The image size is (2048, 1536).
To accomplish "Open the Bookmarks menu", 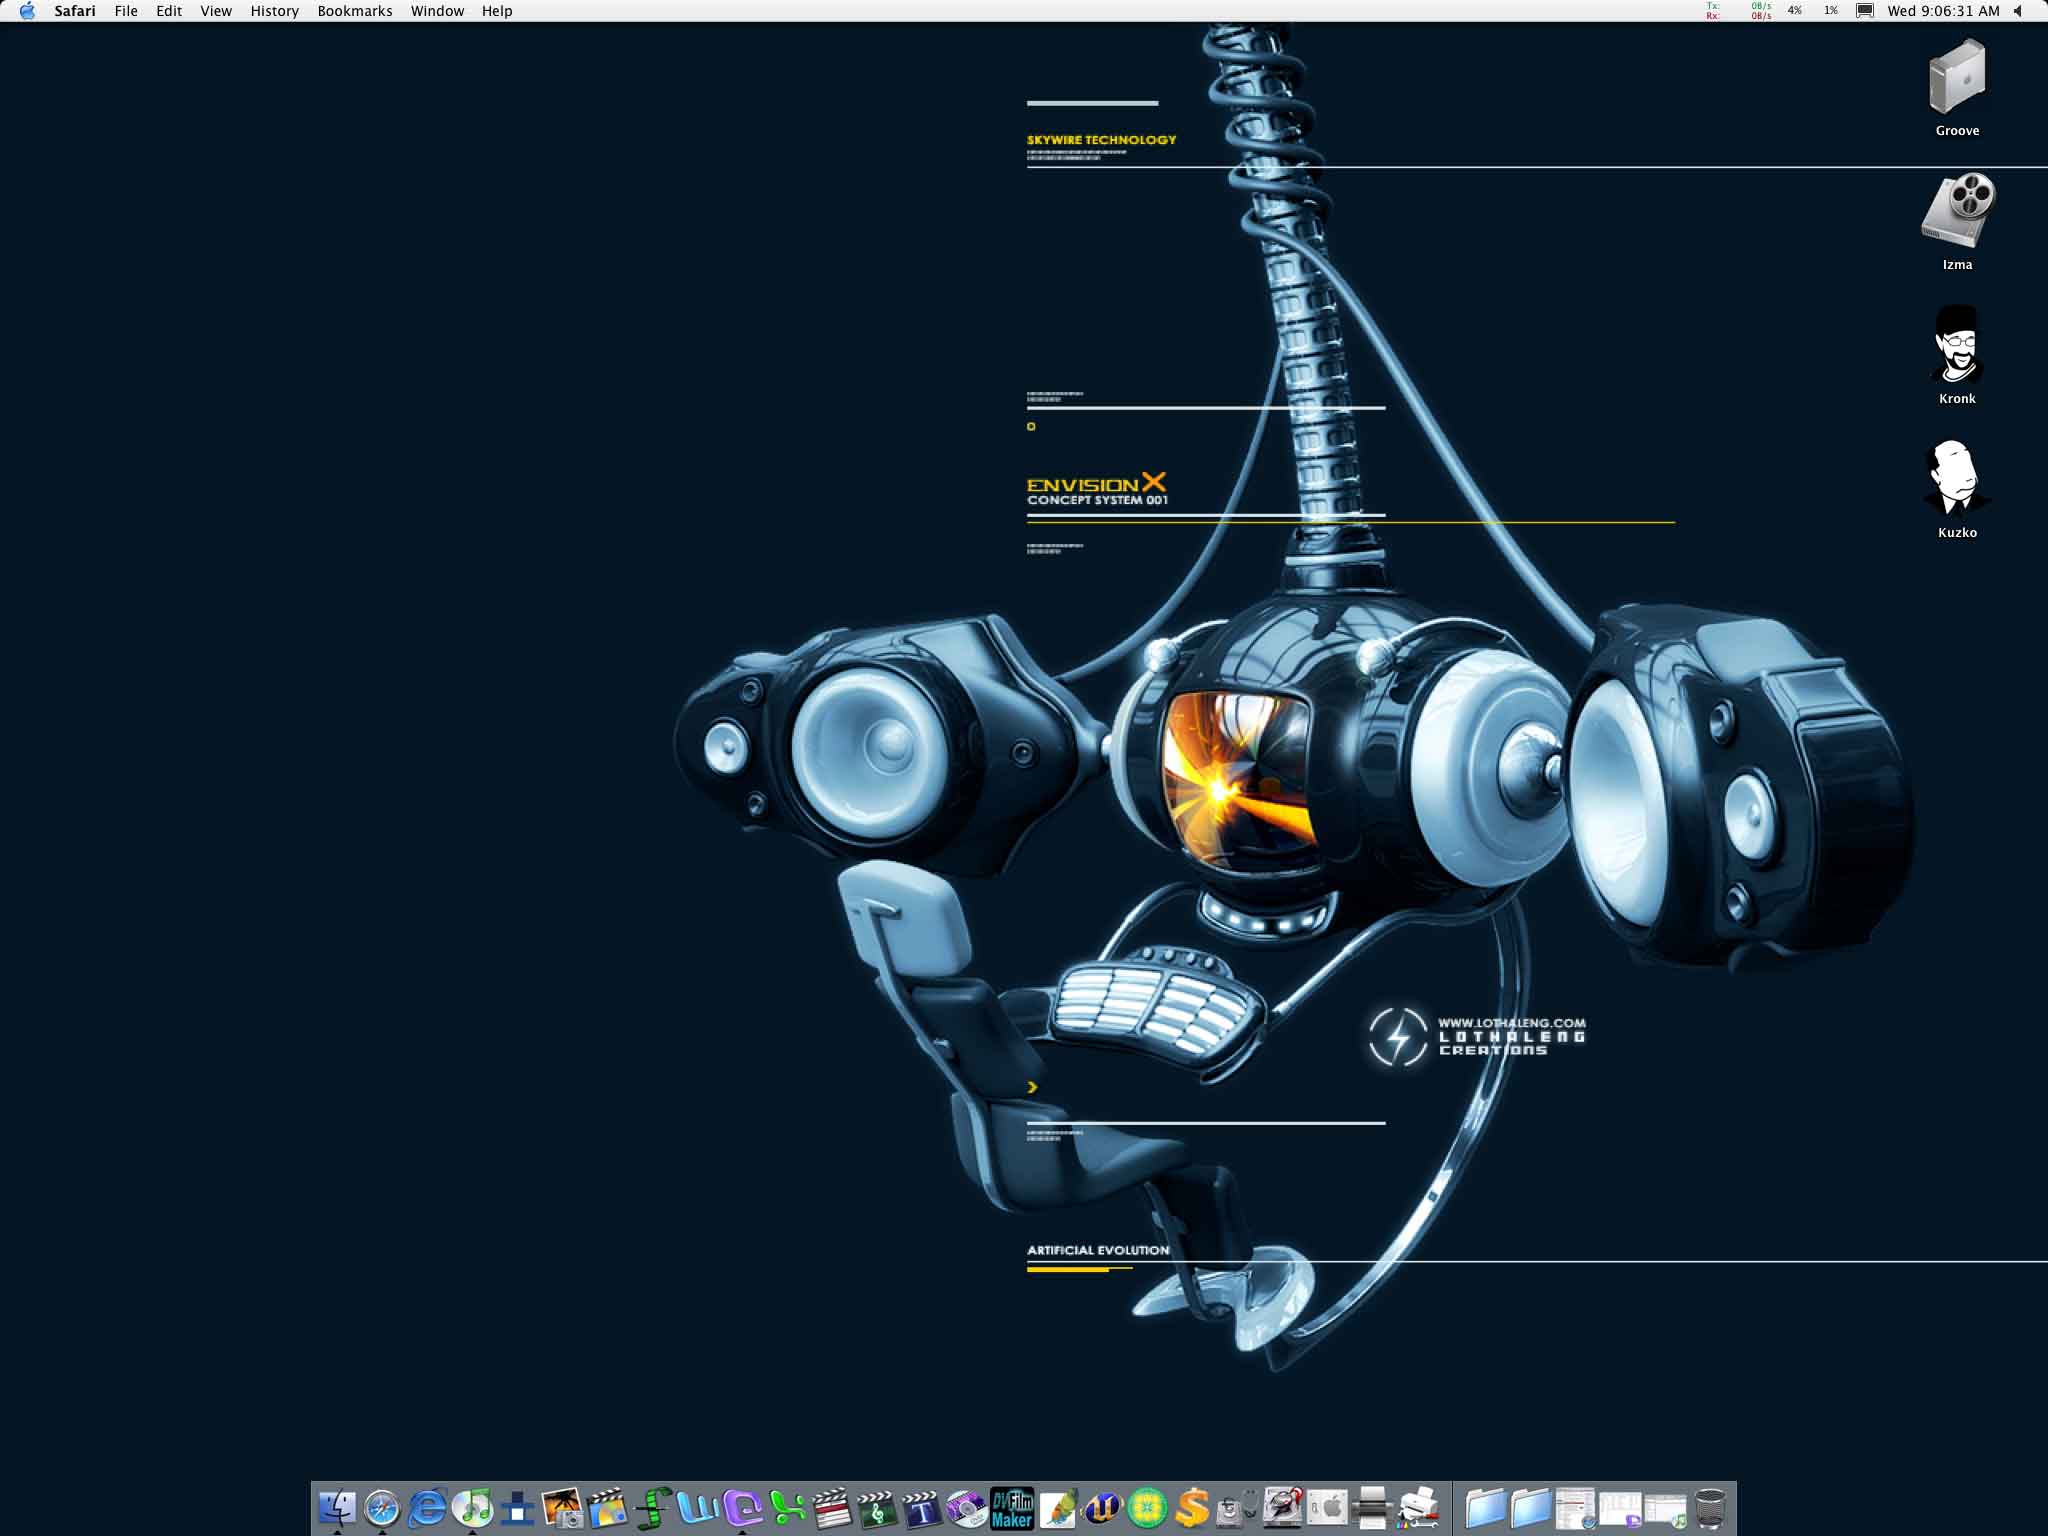I will point(354,11).
